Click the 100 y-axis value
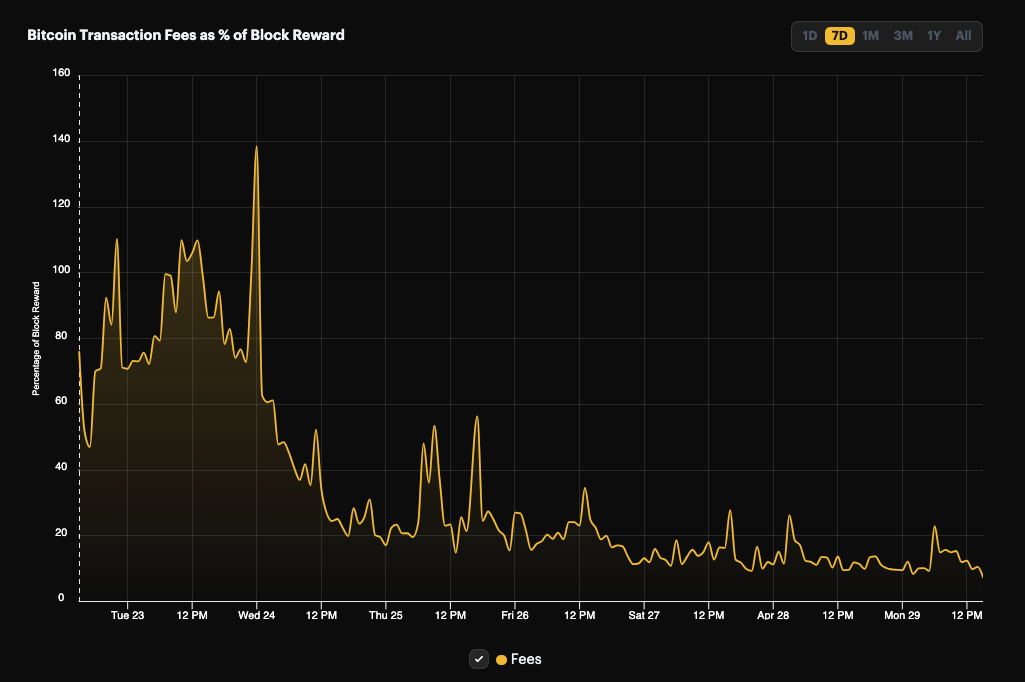The width and height of the screenshot is (1025, 682). 61,270
